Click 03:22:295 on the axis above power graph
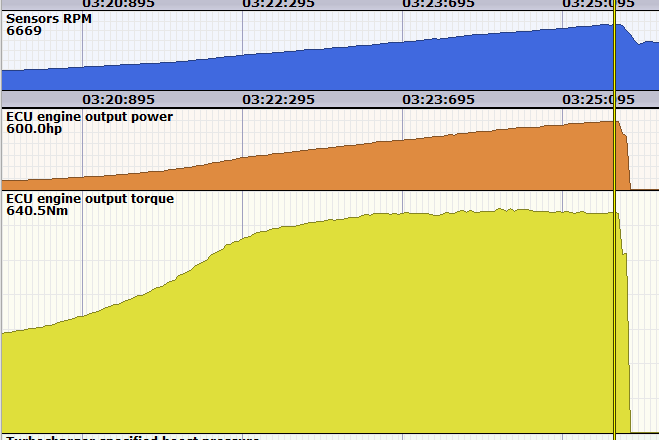This screenshot has height=440, width=659. 278,100
